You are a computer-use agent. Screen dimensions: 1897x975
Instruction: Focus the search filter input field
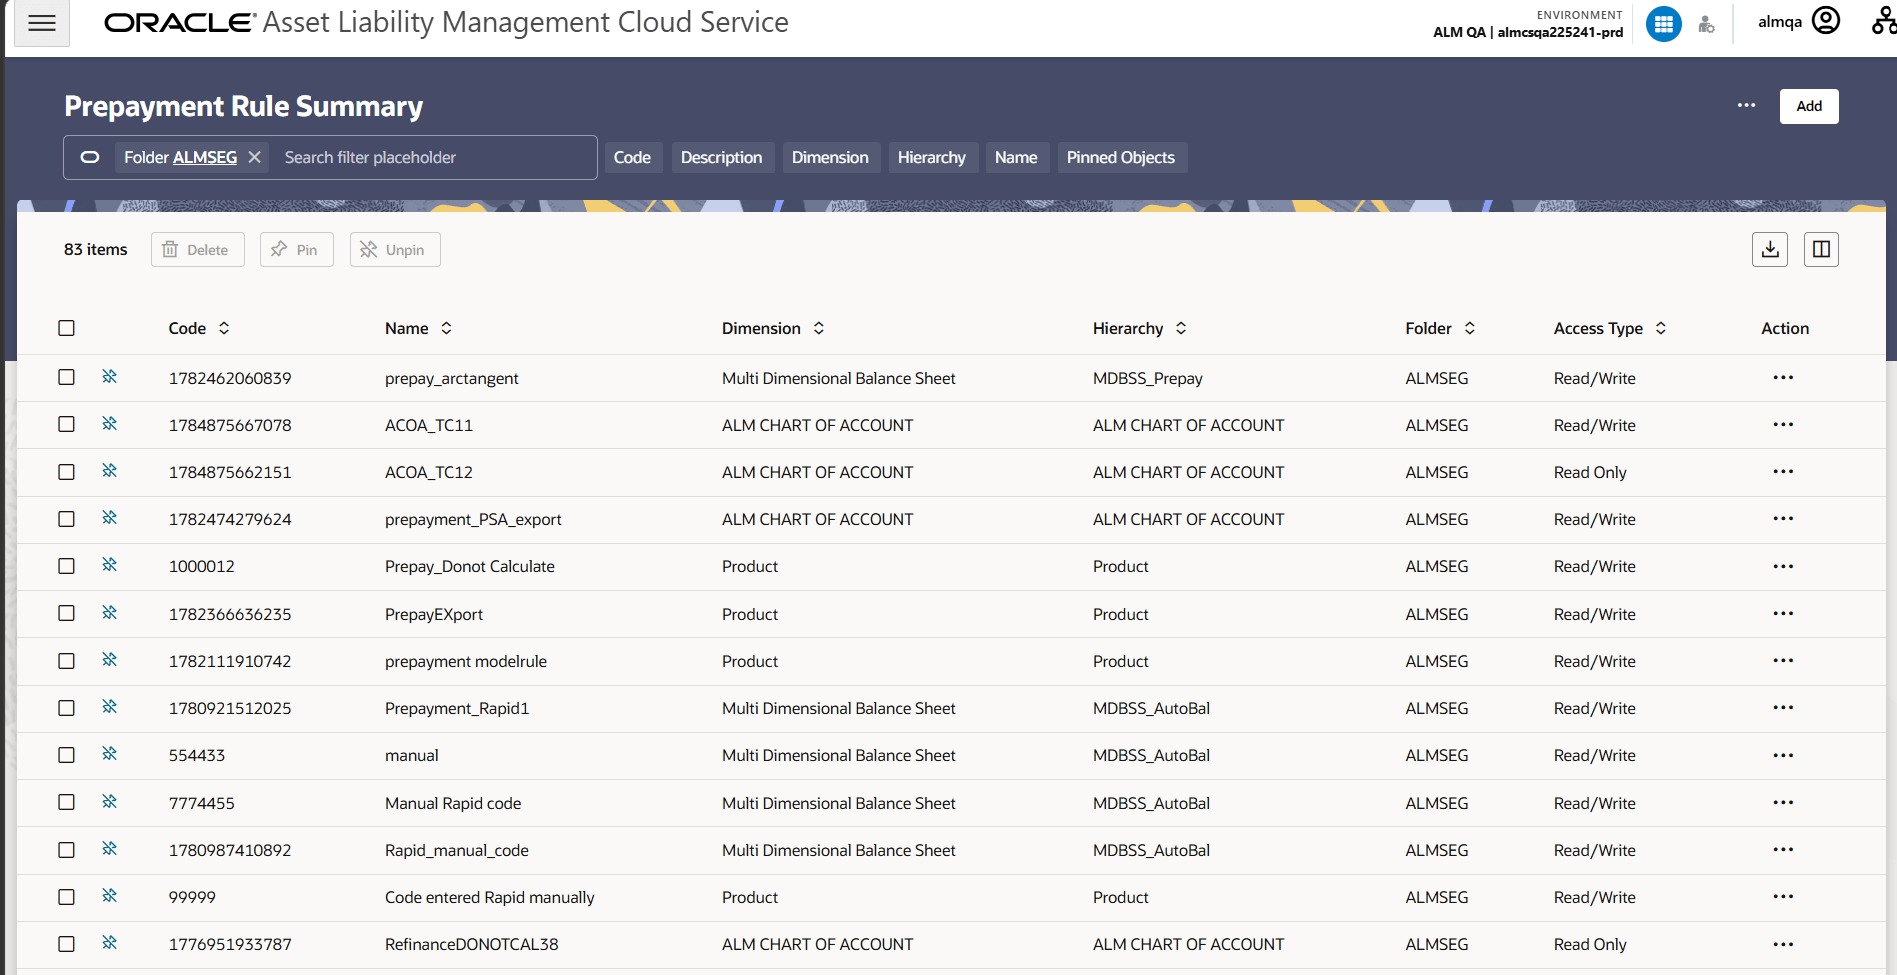click(x=435, y=157)
